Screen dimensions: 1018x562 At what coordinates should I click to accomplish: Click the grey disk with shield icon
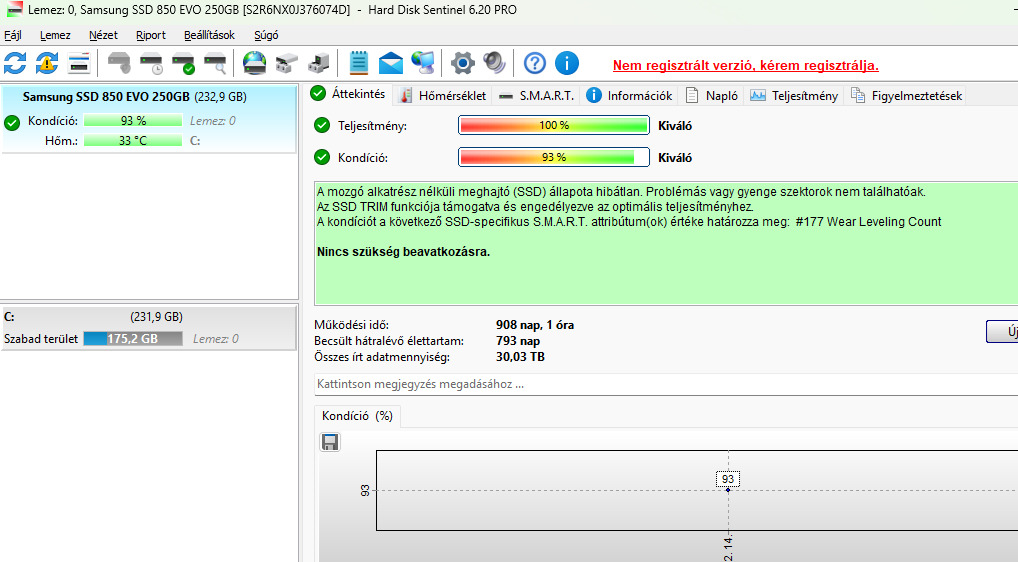coord(119,64)
